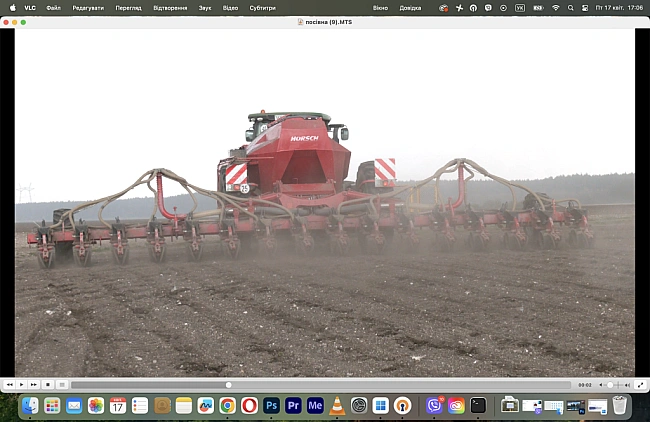Click the rewind button in VLC controls

point(10,384)
